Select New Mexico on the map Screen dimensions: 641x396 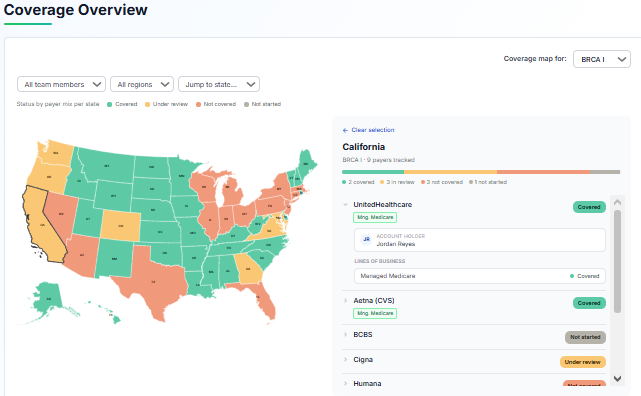point(114,258)
